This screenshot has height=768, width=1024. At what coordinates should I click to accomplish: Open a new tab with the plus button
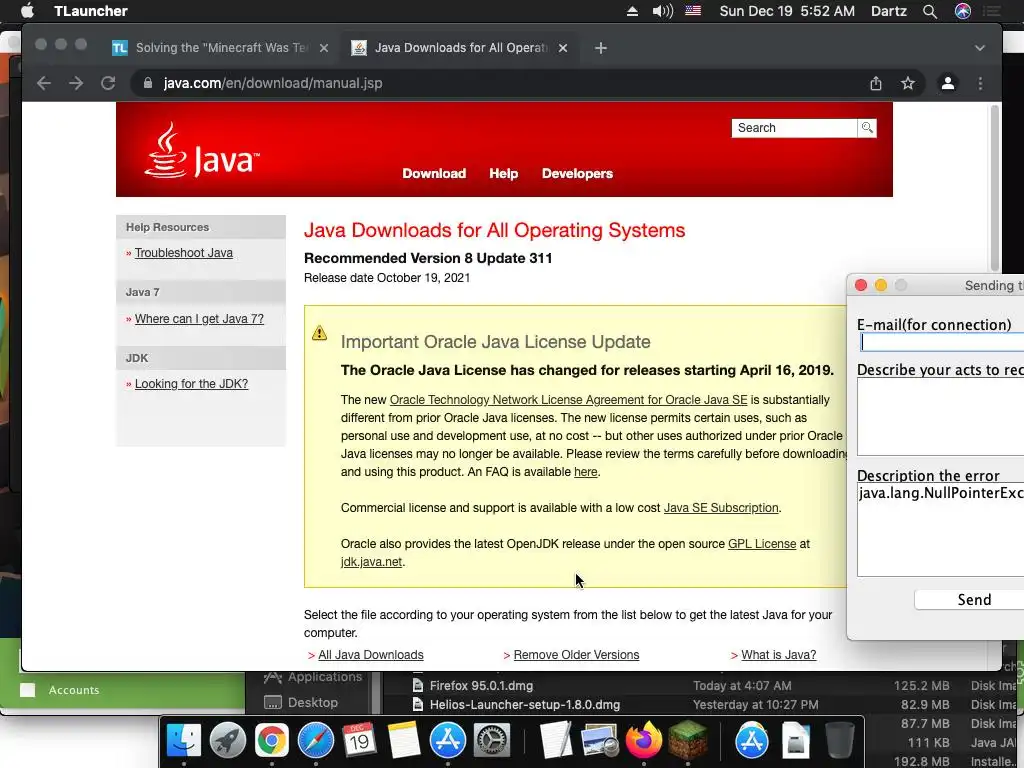[x=601, y=48]
